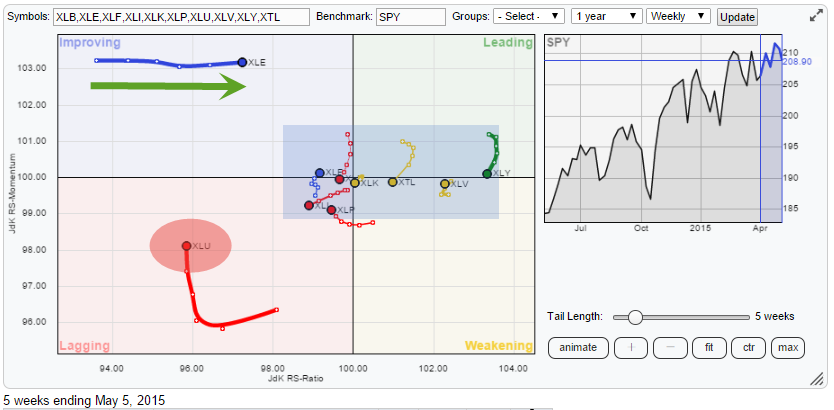This screenshot has height=410, width=834.
Task: Click the Symbols input field
Action: click(181, 17)
